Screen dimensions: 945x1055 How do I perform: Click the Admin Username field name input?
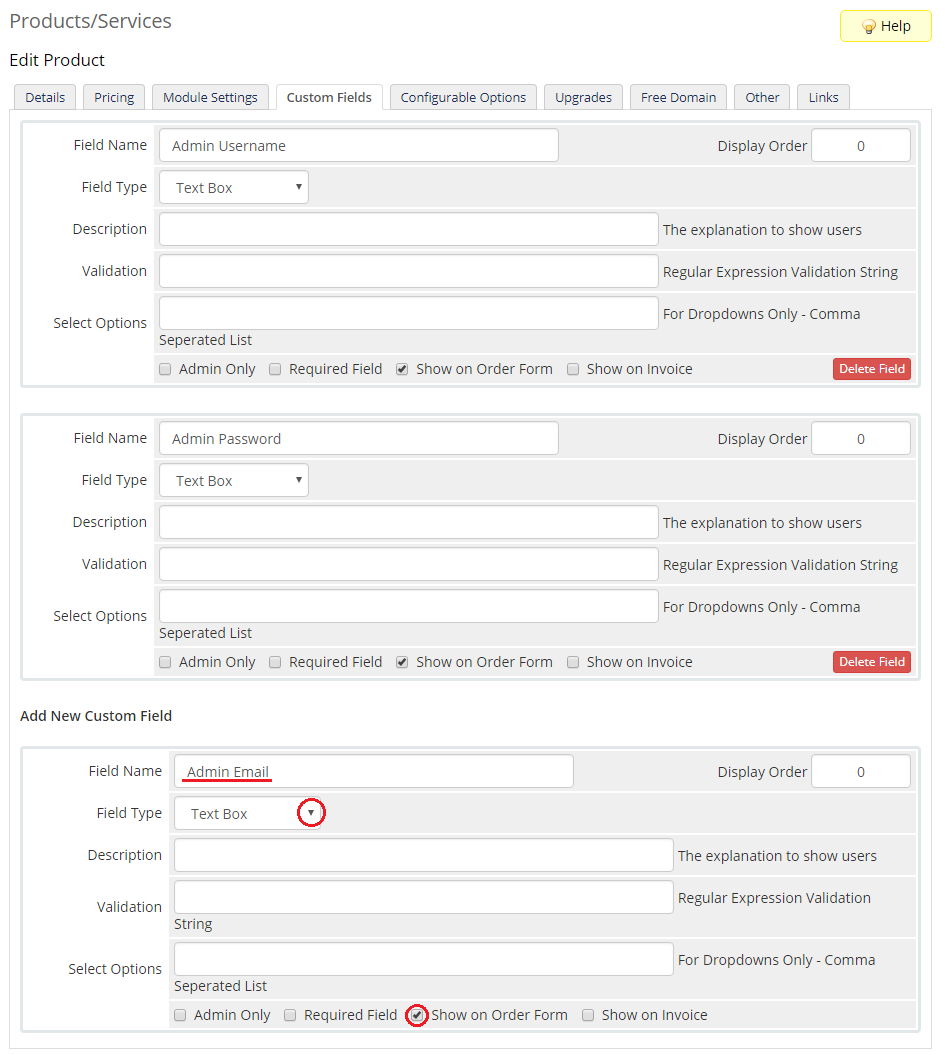click(358, 145)
